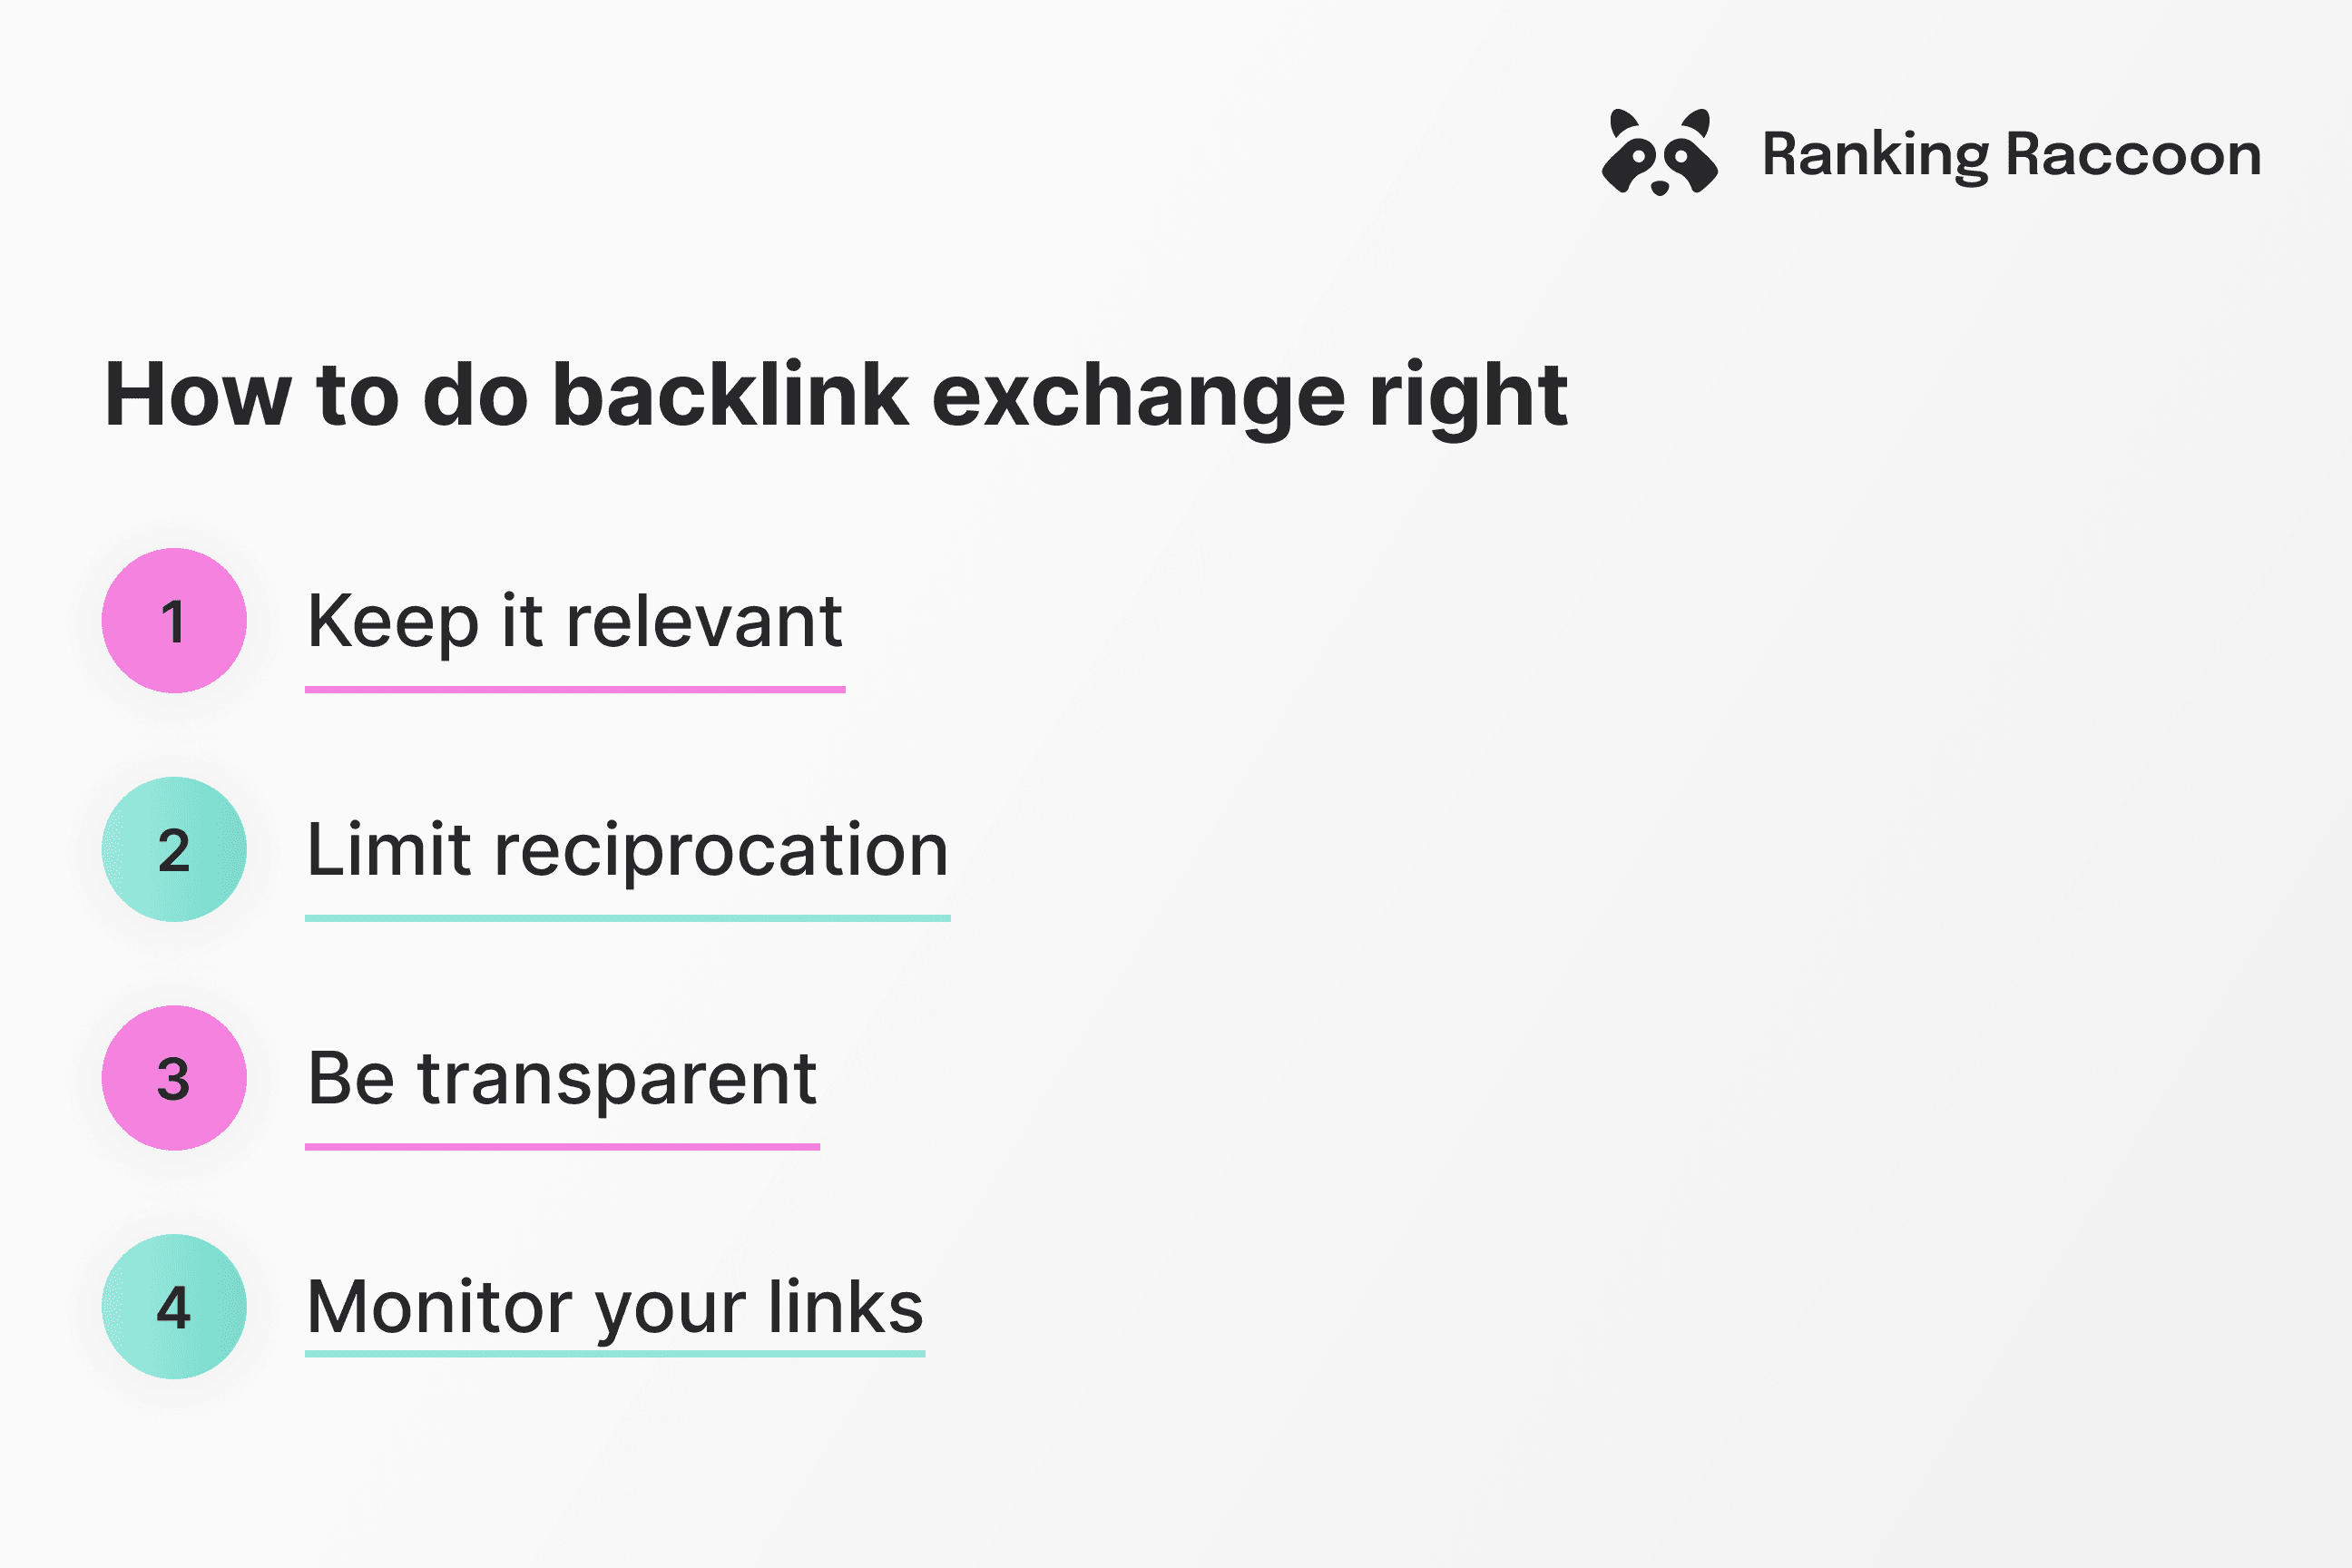The width and height of the screenshot is (2352, 1568).
Task: Click the pink underline below "Be transparent"
Action: point(562,1146)
